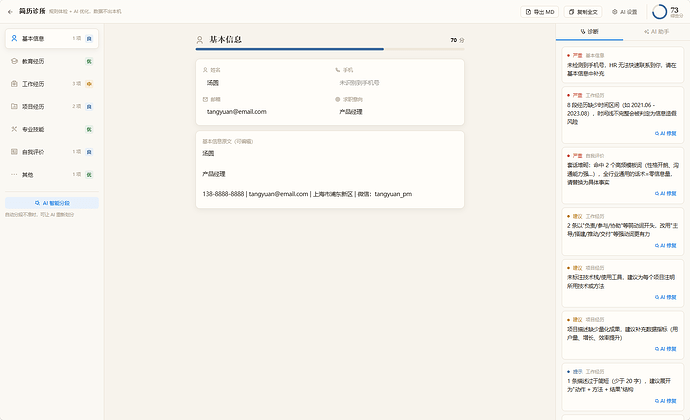Image resolution: width=690 pixels, height=420 pixels.
Task: Click the sparkle icon on AI 助手 tab
Action: (646, 32)
